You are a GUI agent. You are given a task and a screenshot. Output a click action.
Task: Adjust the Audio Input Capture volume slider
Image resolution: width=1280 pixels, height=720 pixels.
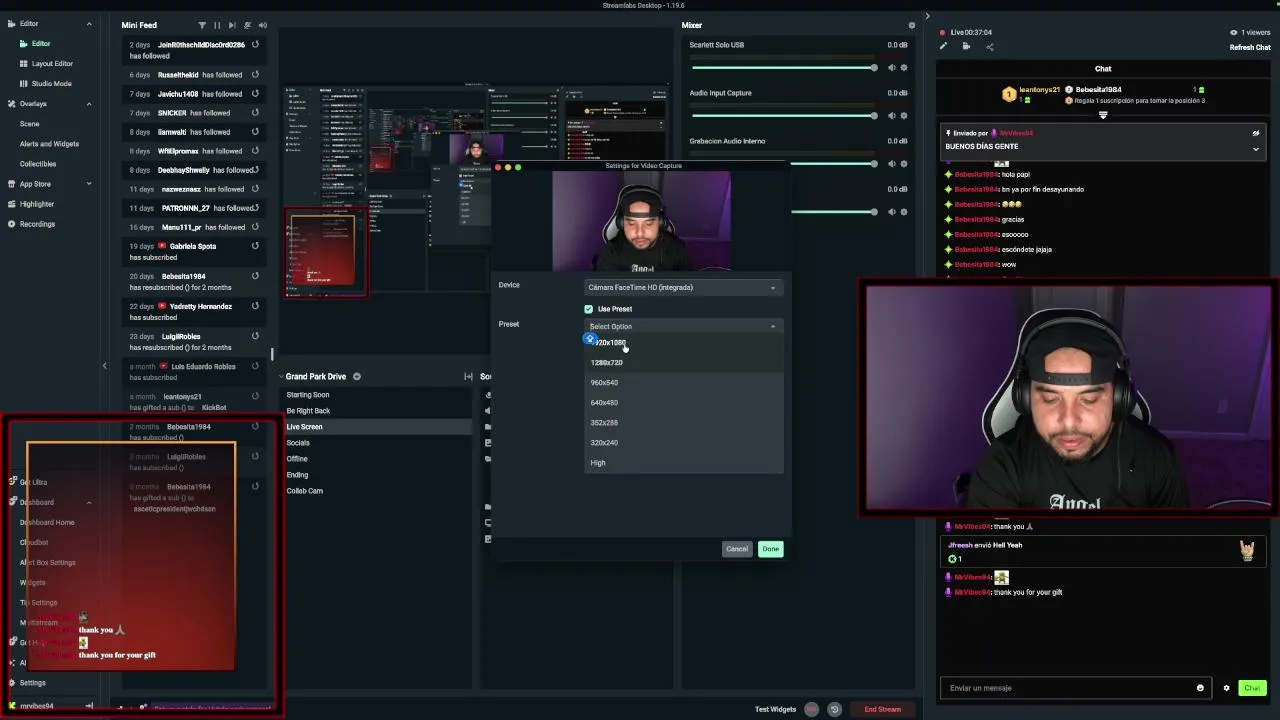pyautogui.click(x=783, y=116)
